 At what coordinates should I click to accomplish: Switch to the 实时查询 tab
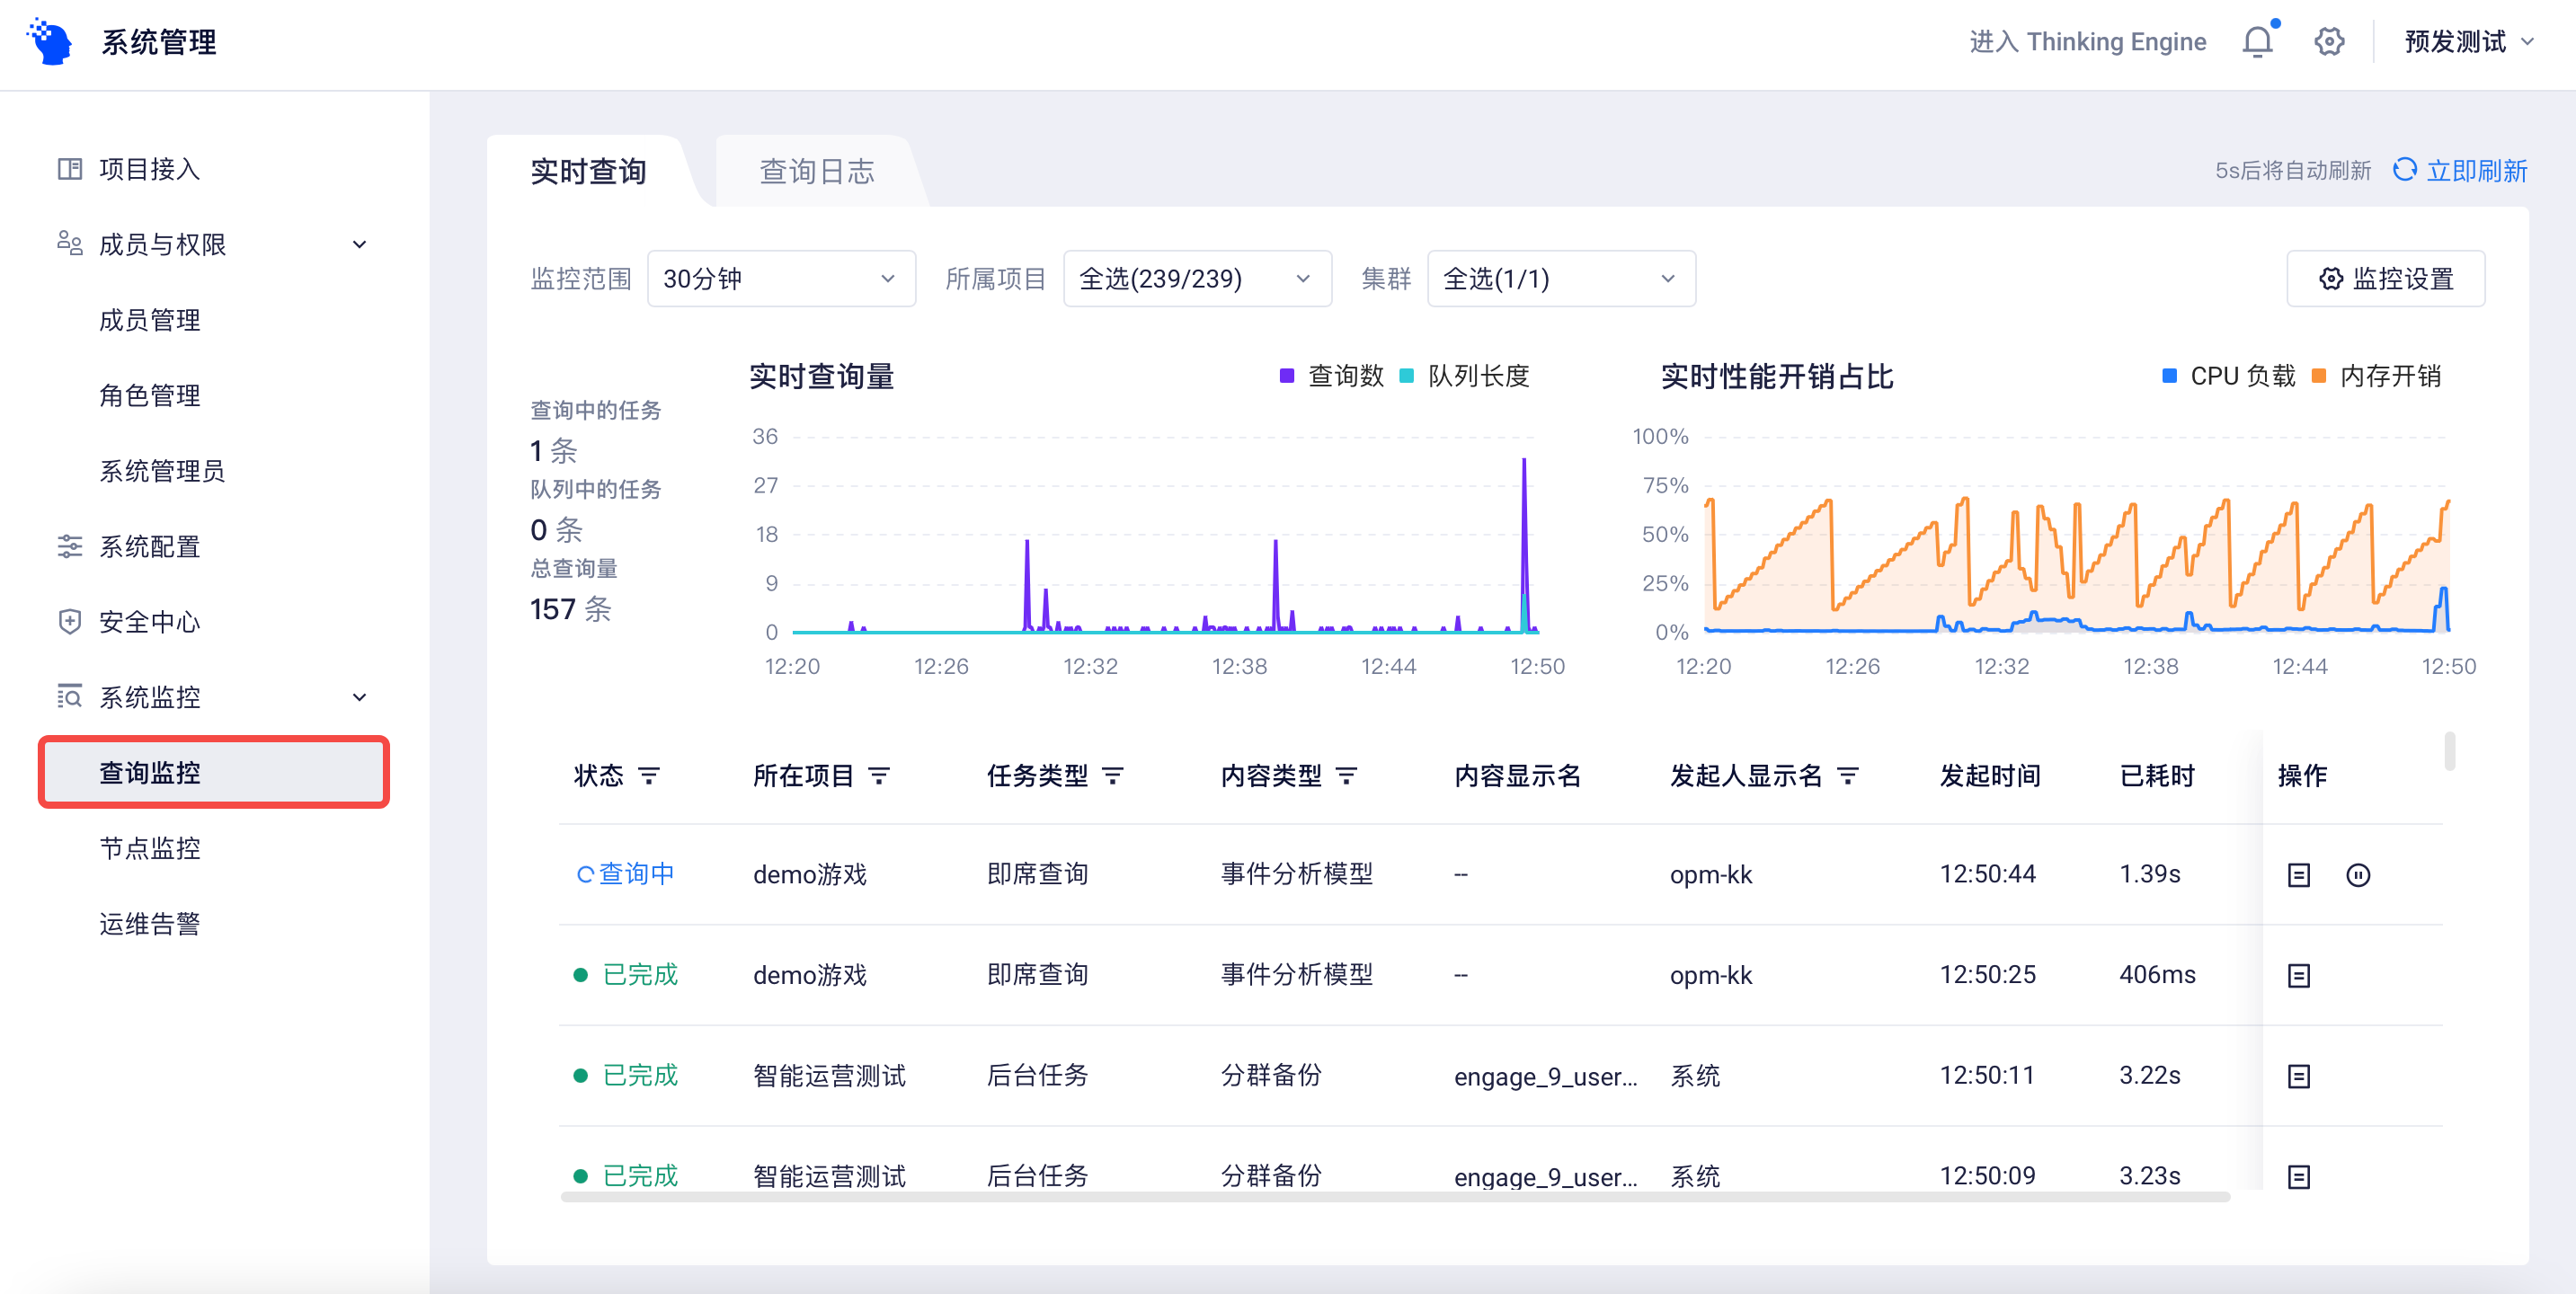588,171
